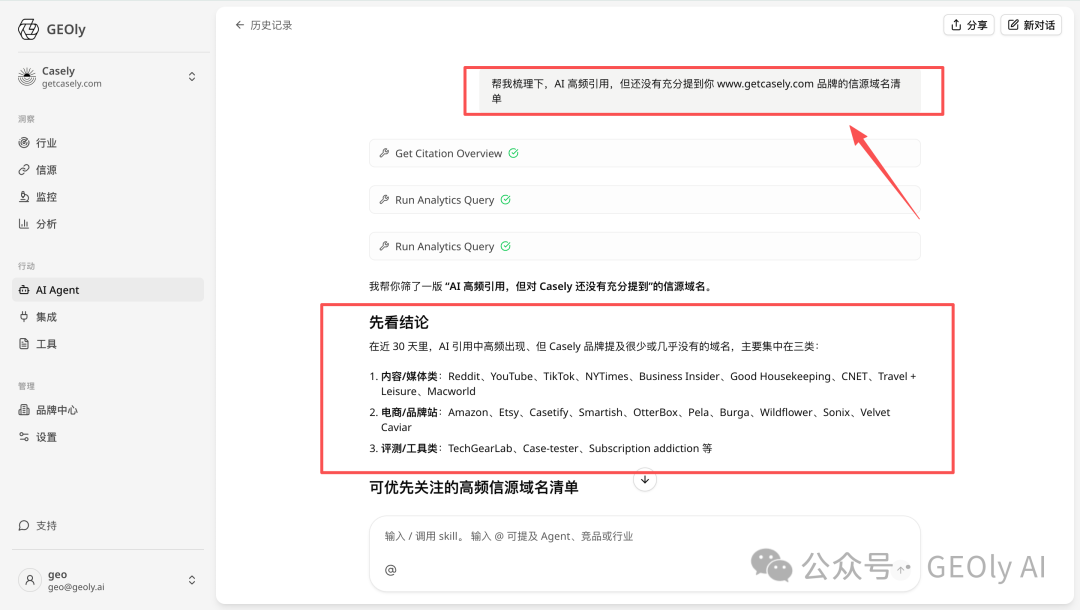
Task: Click the geo user avatar icon
Action: coord(30,580)
